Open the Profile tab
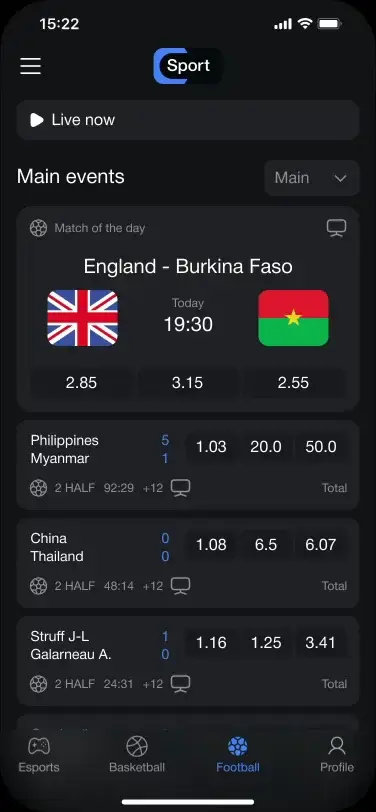 337,755
